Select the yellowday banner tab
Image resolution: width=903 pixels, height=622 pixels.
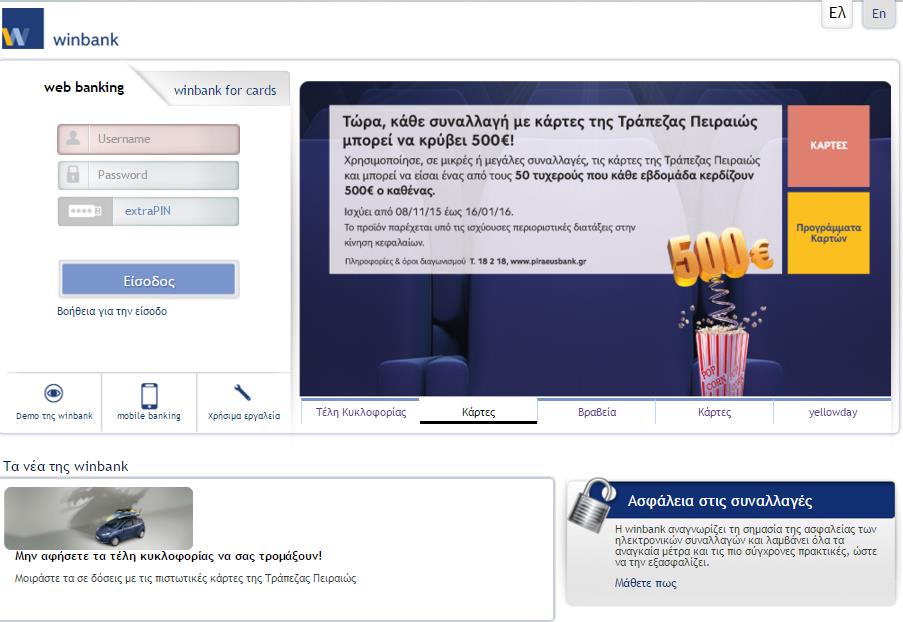833,412
